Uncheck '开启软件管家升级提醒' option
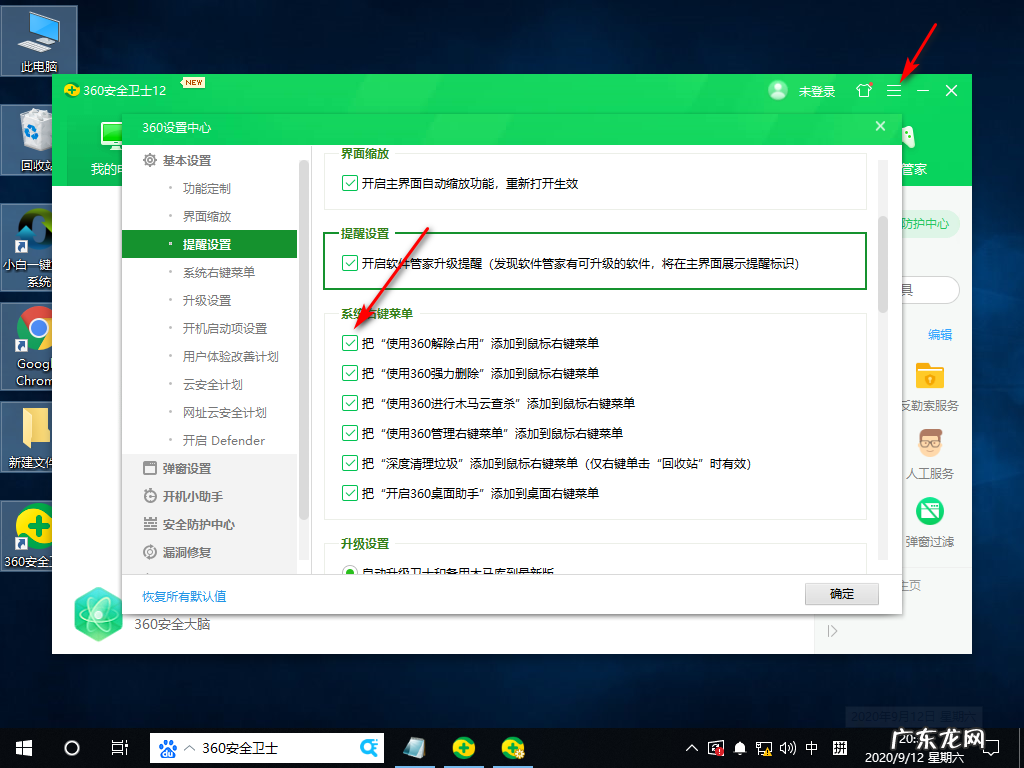This screenshot has width=1024, height=768. point(351,265)
